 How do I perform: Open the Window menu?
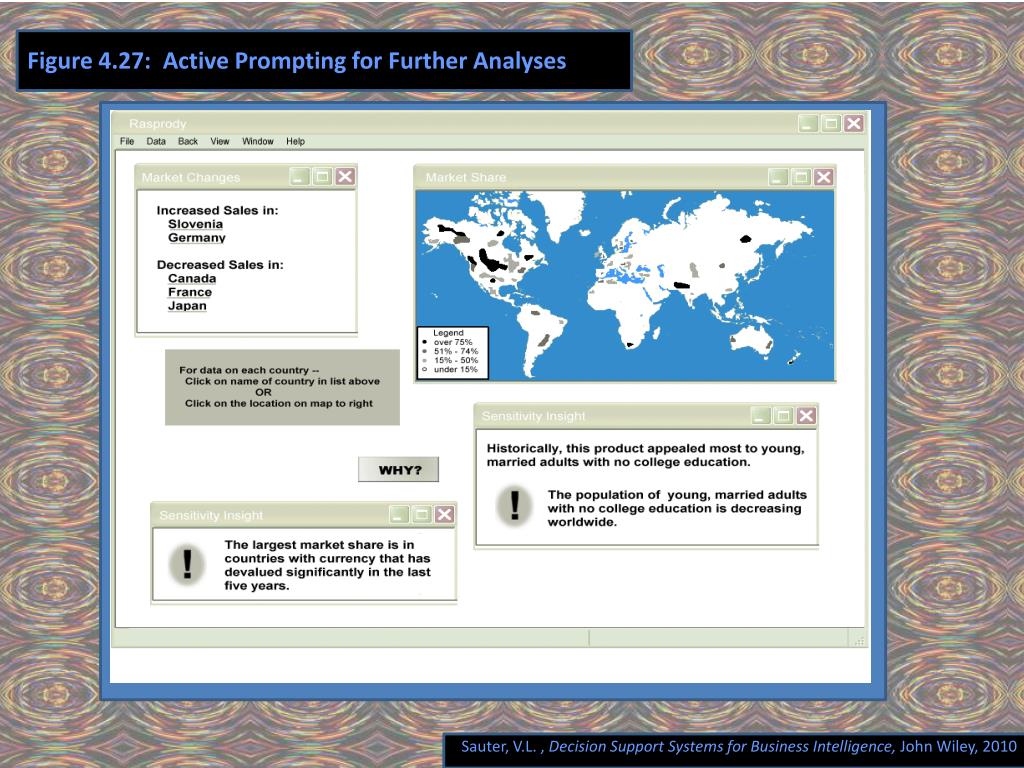[x=258, y=141]
